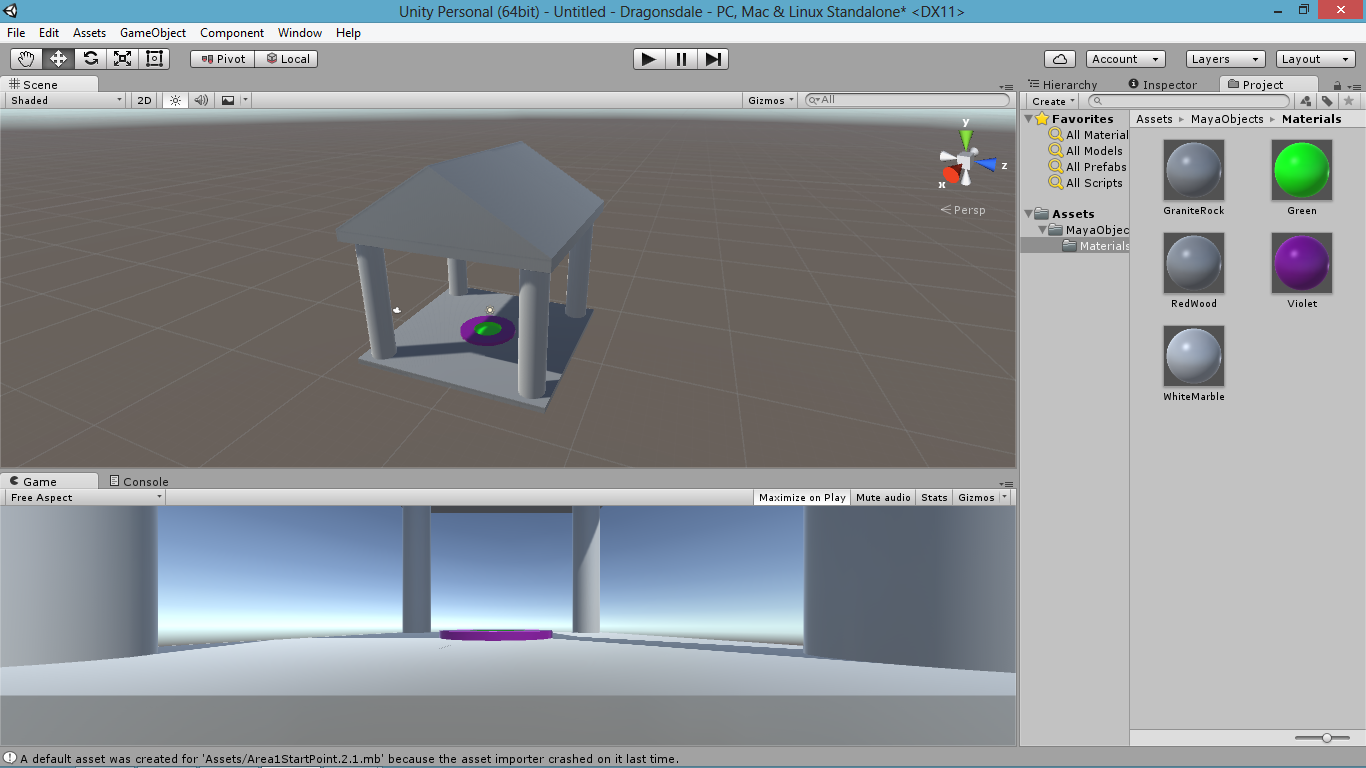Select the GraniteRock material thumbnail

[1194, 170]
